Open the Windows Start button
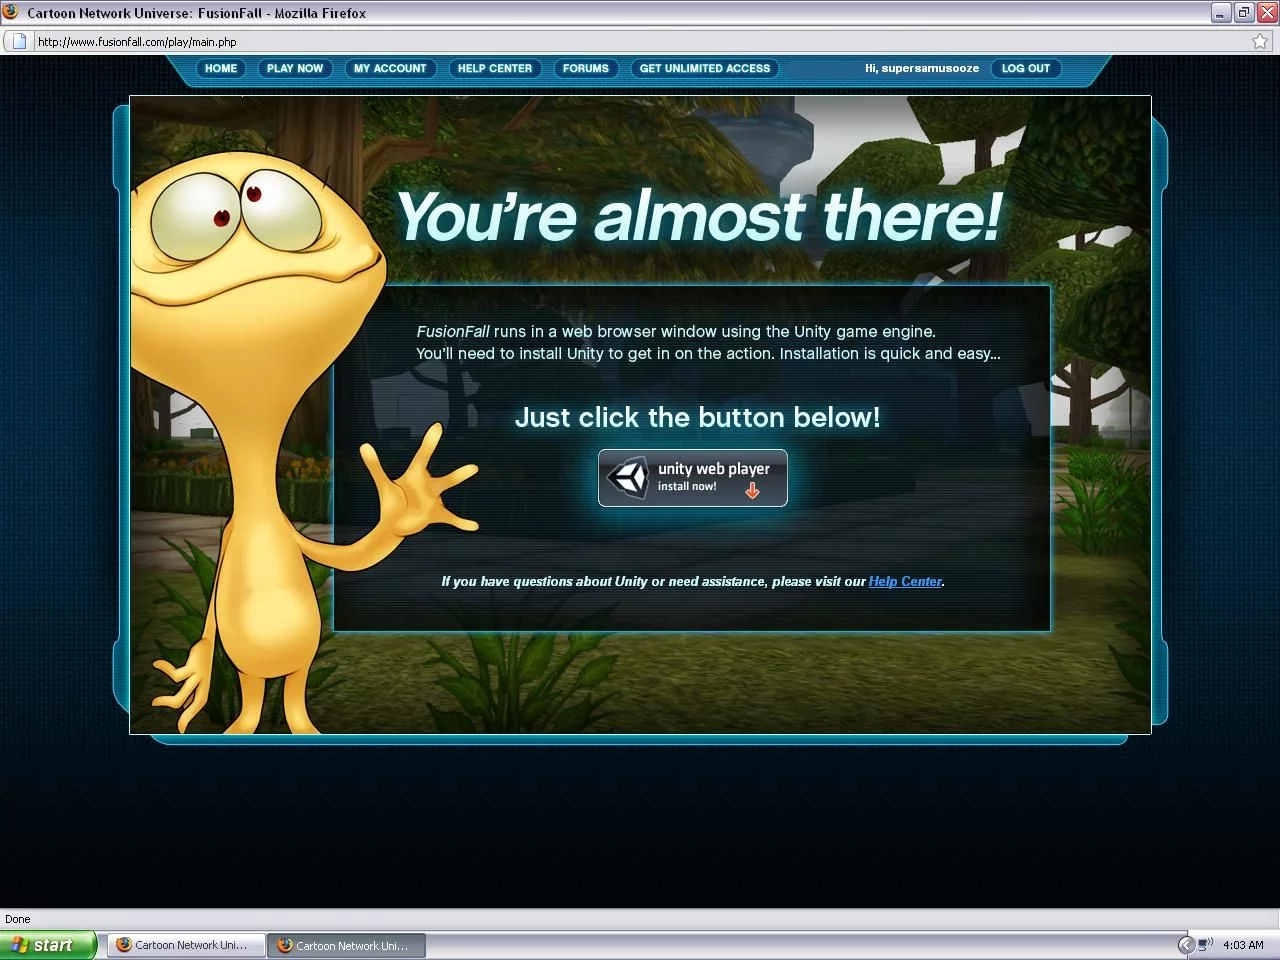Screen dimensions: 1280x960 click(48, 945)
